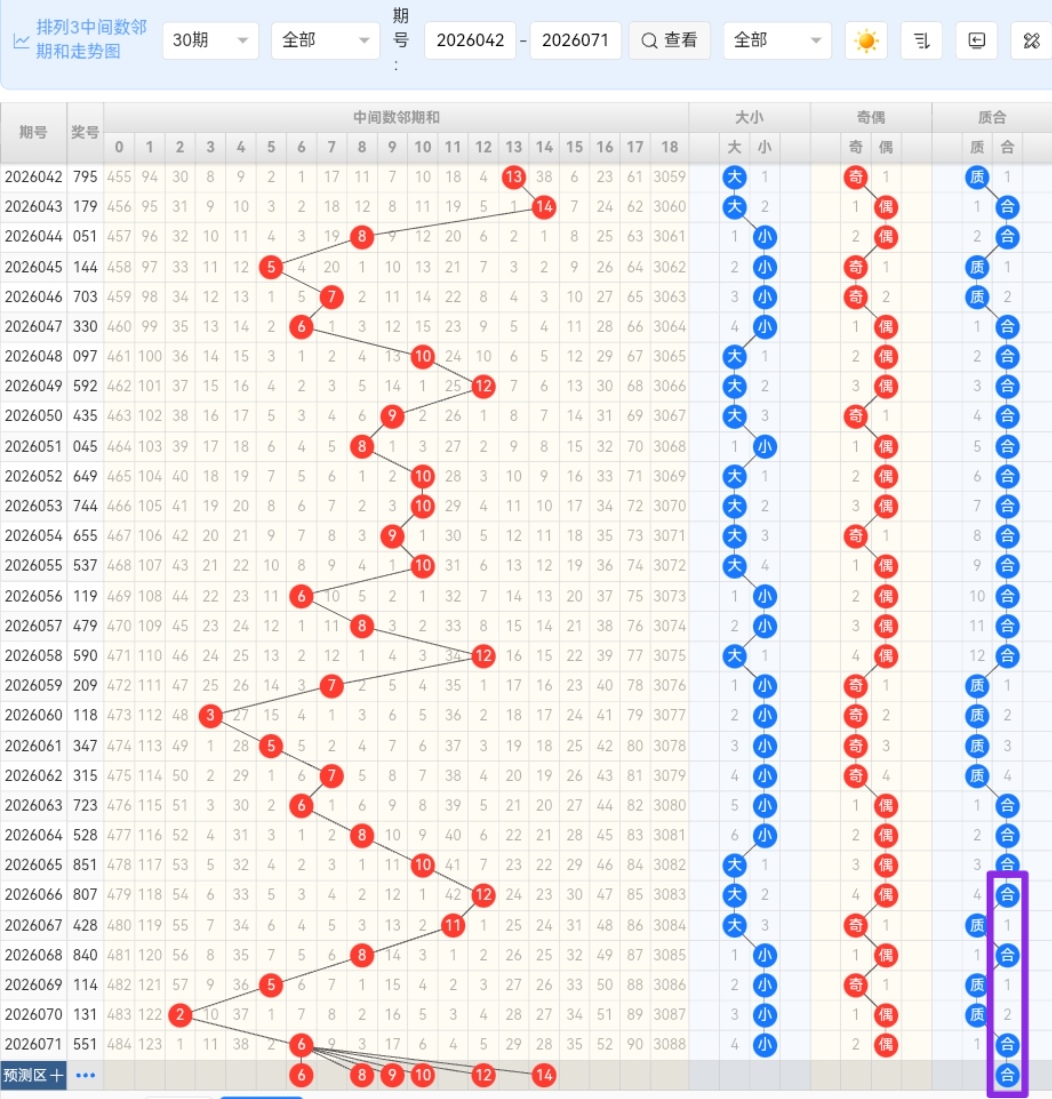
Task: Click red ball 2 in row 2026070
Action: pos(180,1015)
